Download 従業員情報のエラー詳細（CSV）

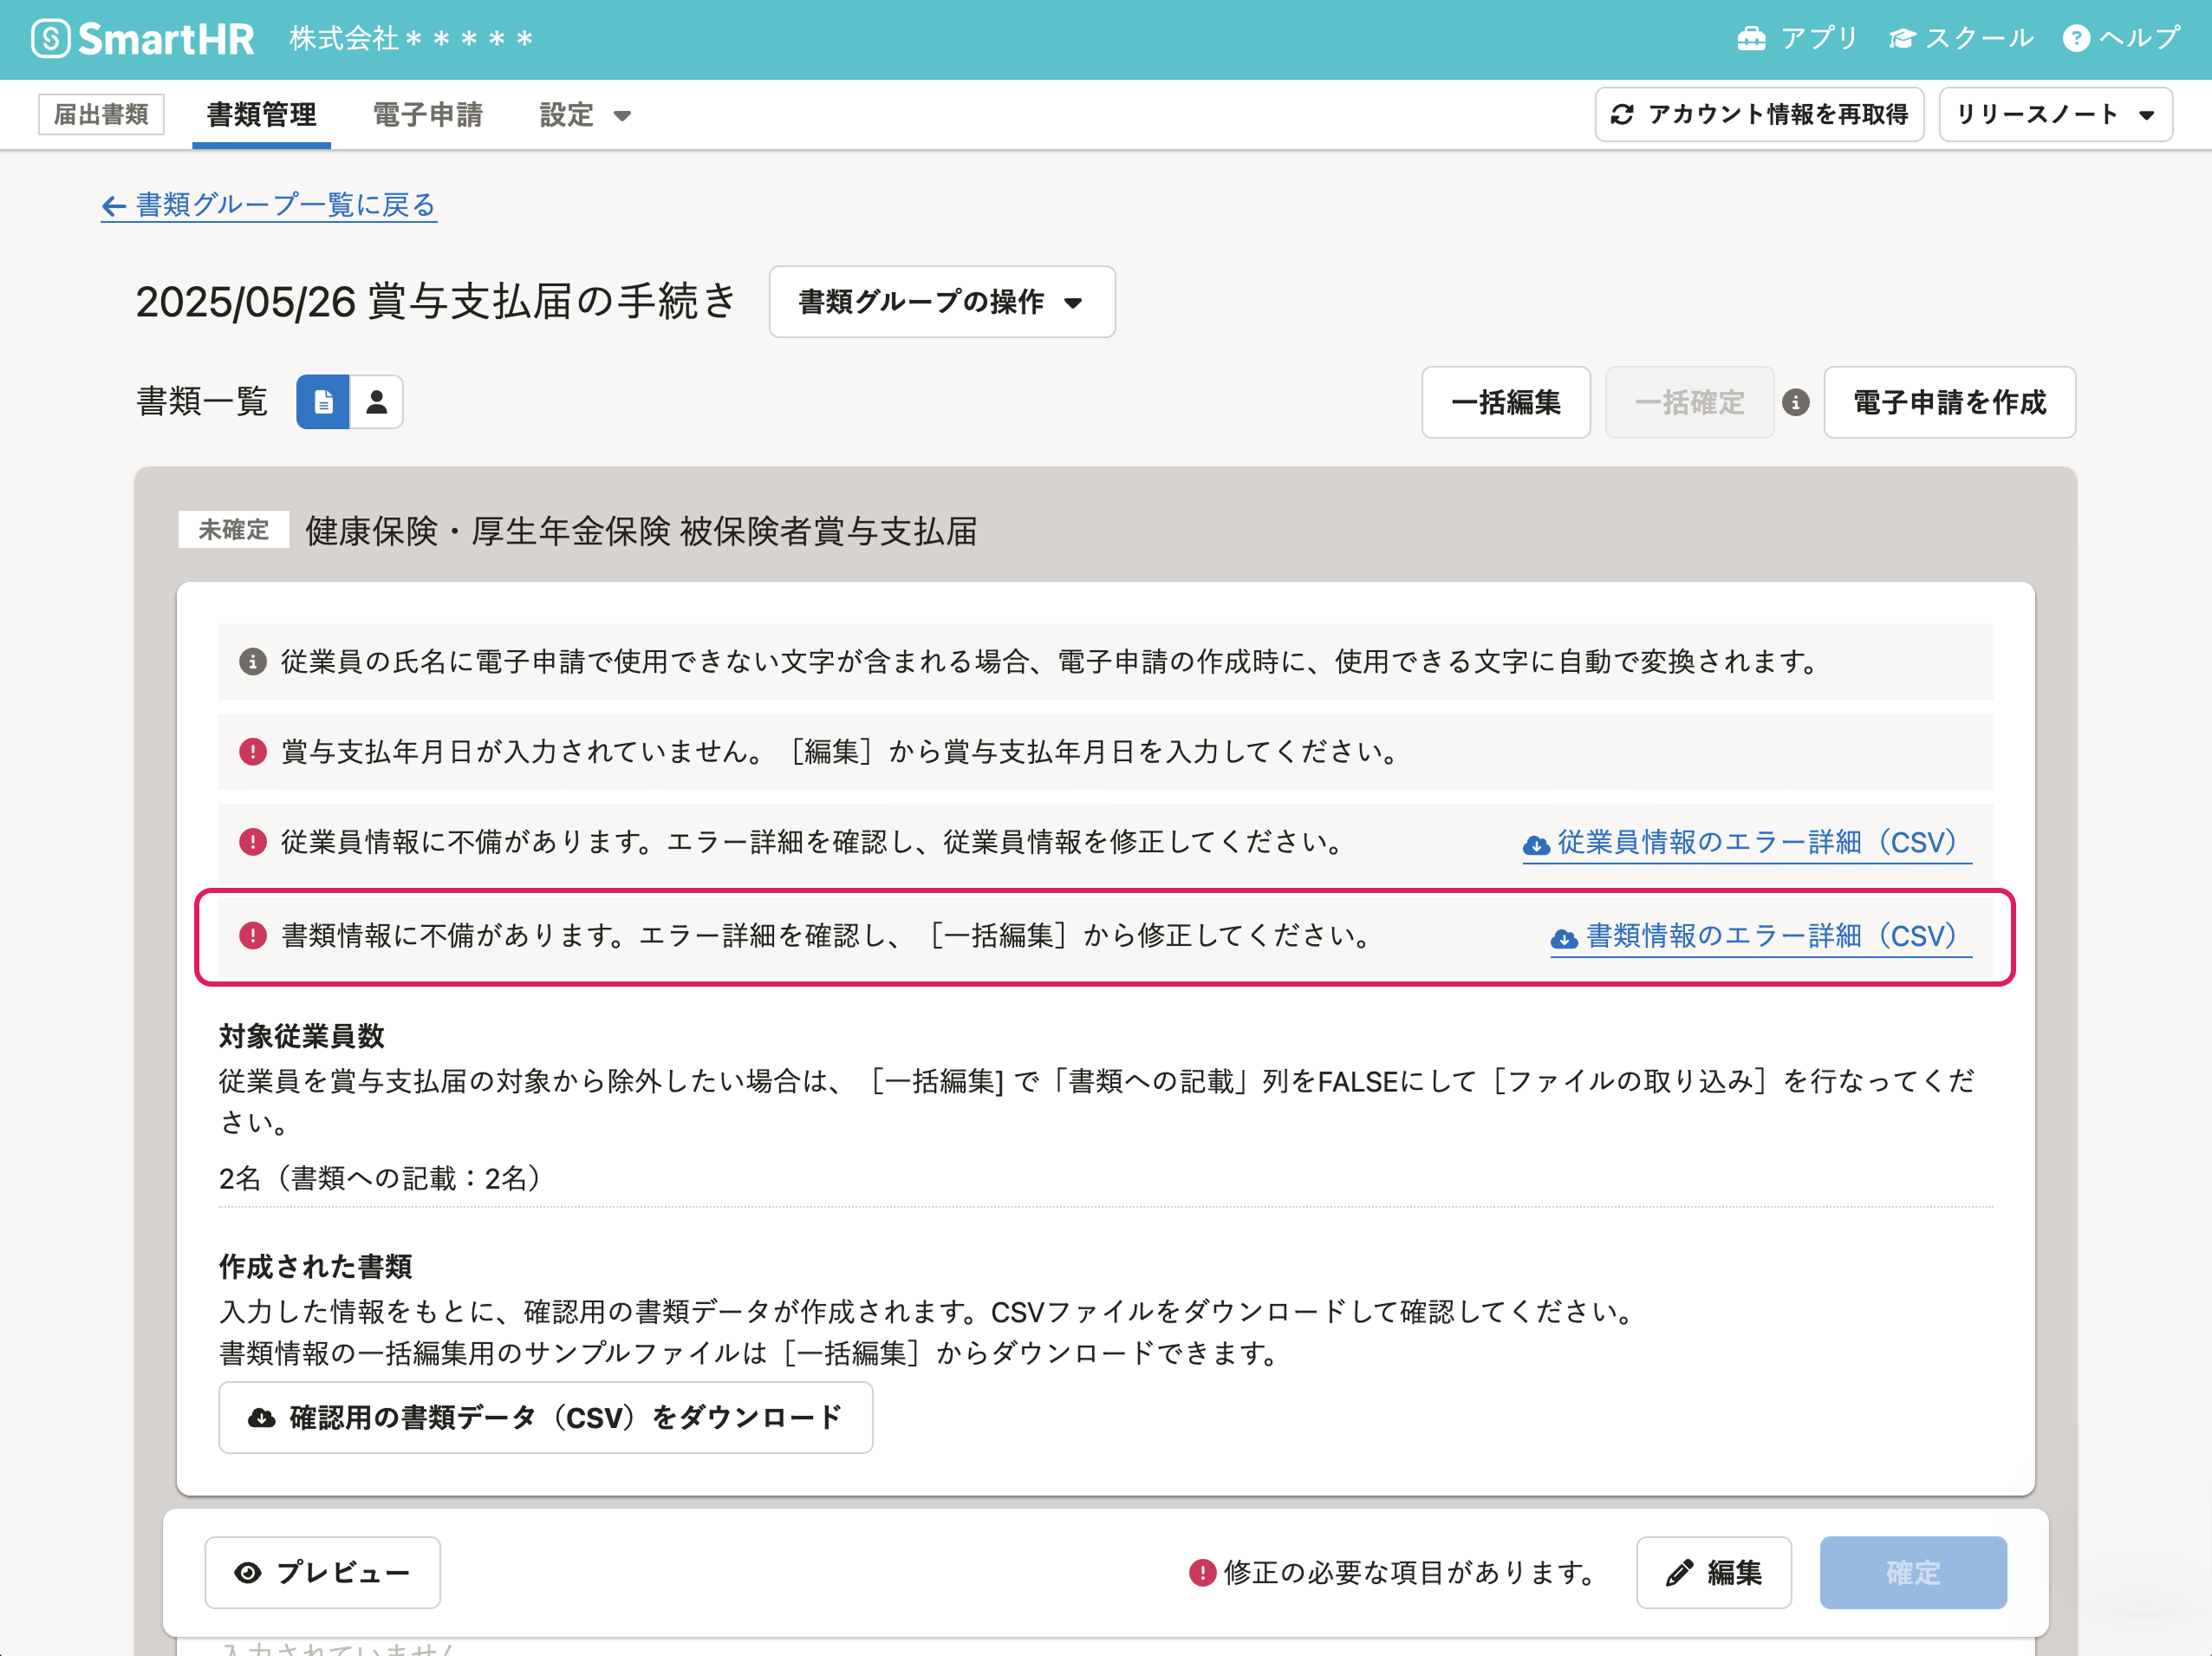pos(1746,843)
